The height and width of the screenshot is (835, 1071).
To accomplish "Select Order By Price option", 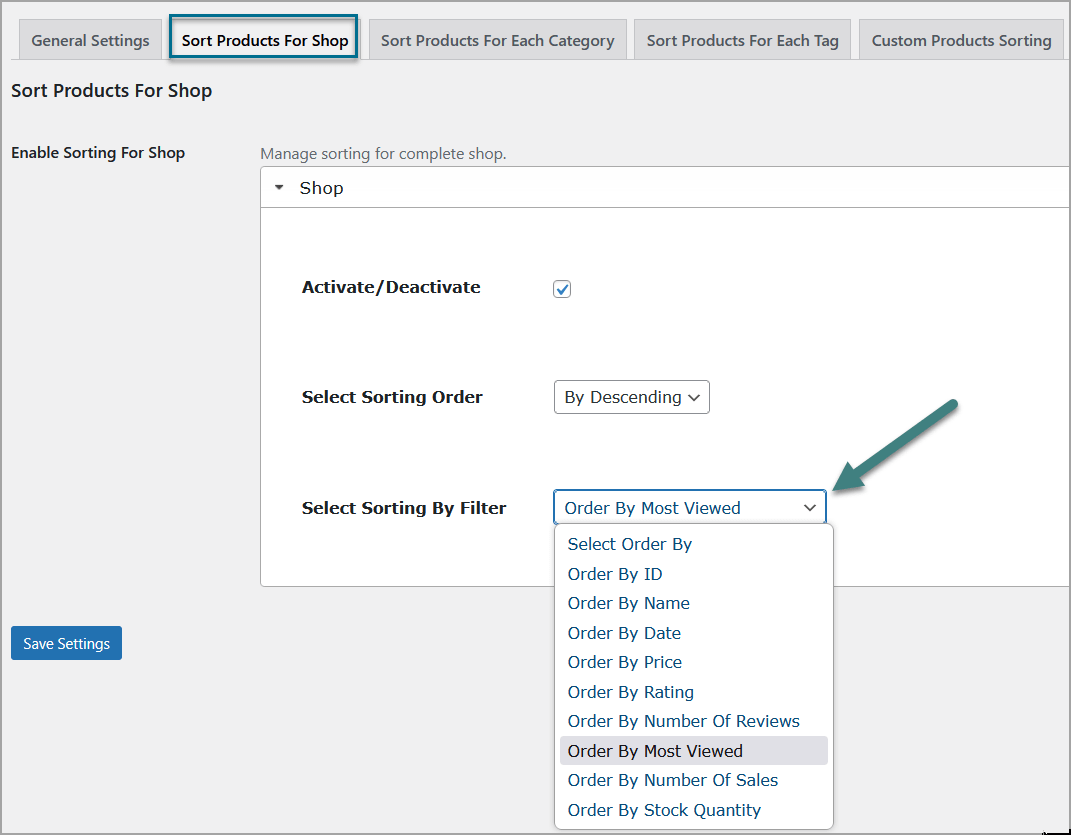I will (625, 662).
